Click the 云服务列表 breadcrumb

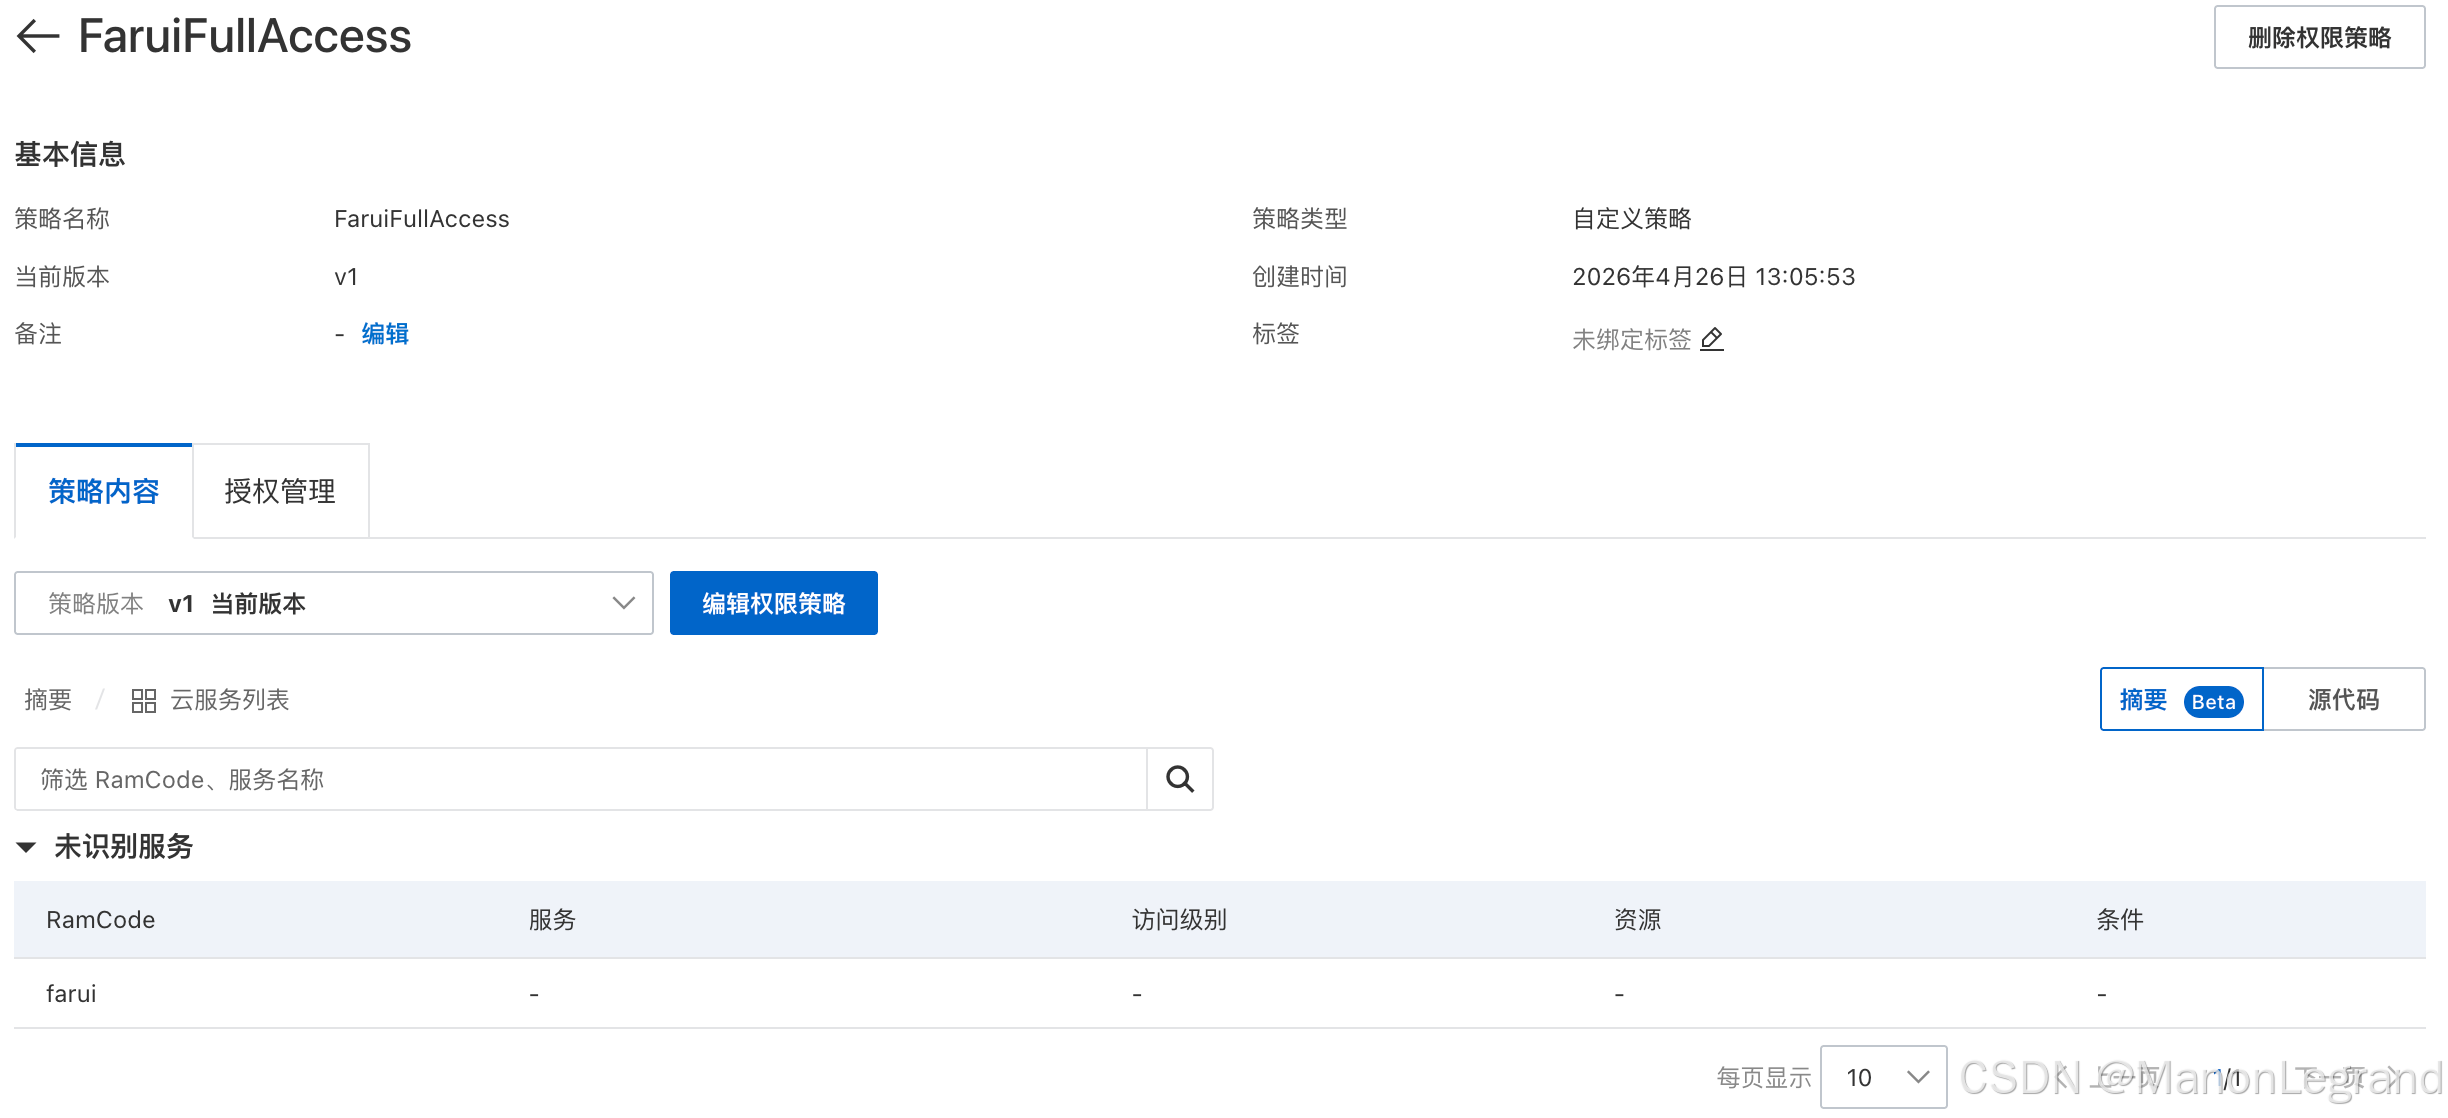229,700
